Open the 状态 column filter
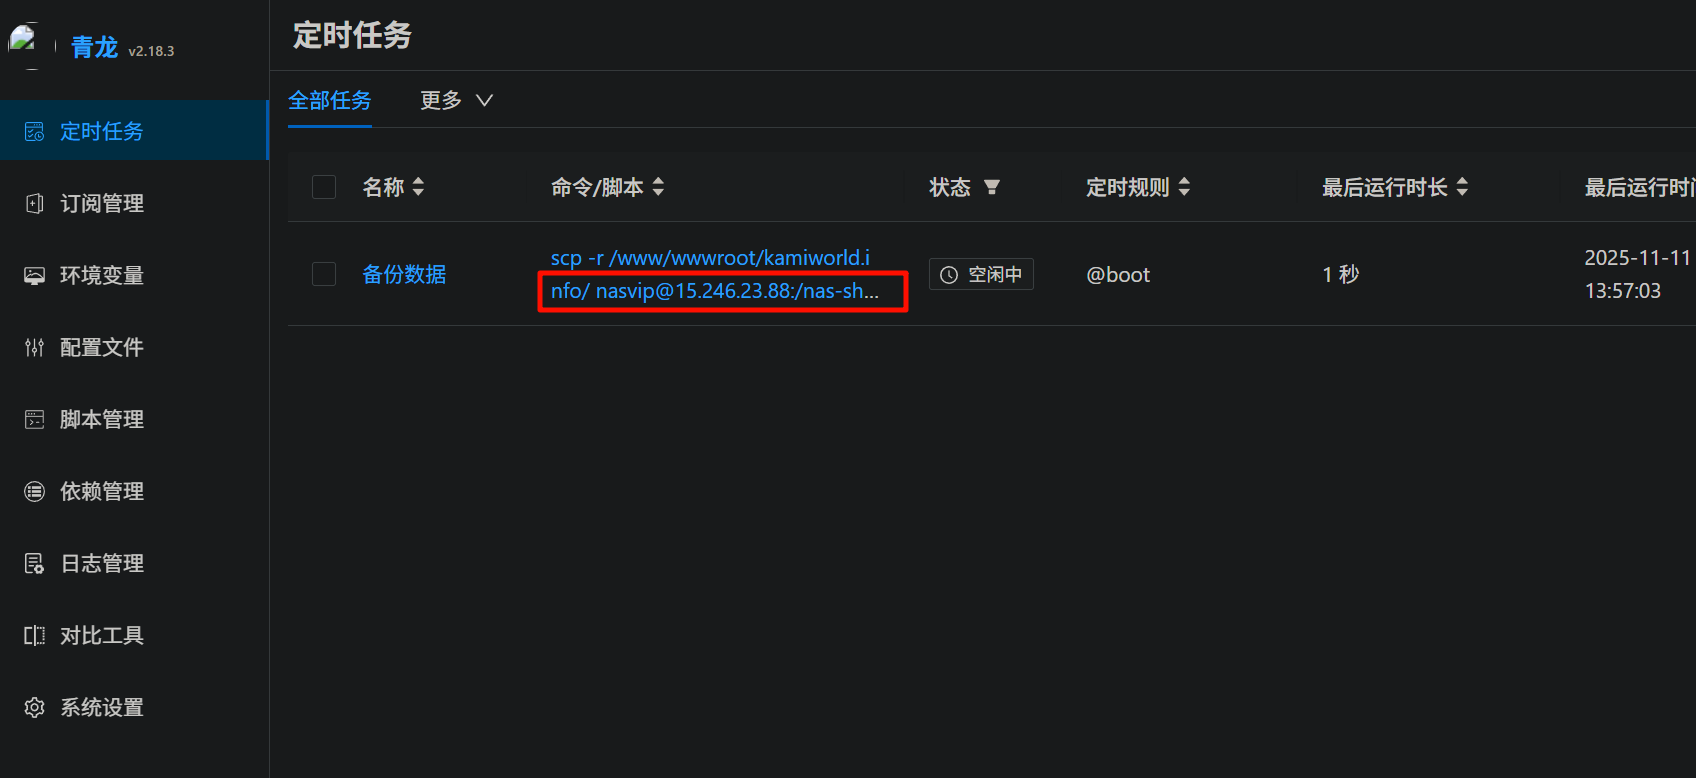This screenshot has width=1696, height=778. click(x=992, y=187)
